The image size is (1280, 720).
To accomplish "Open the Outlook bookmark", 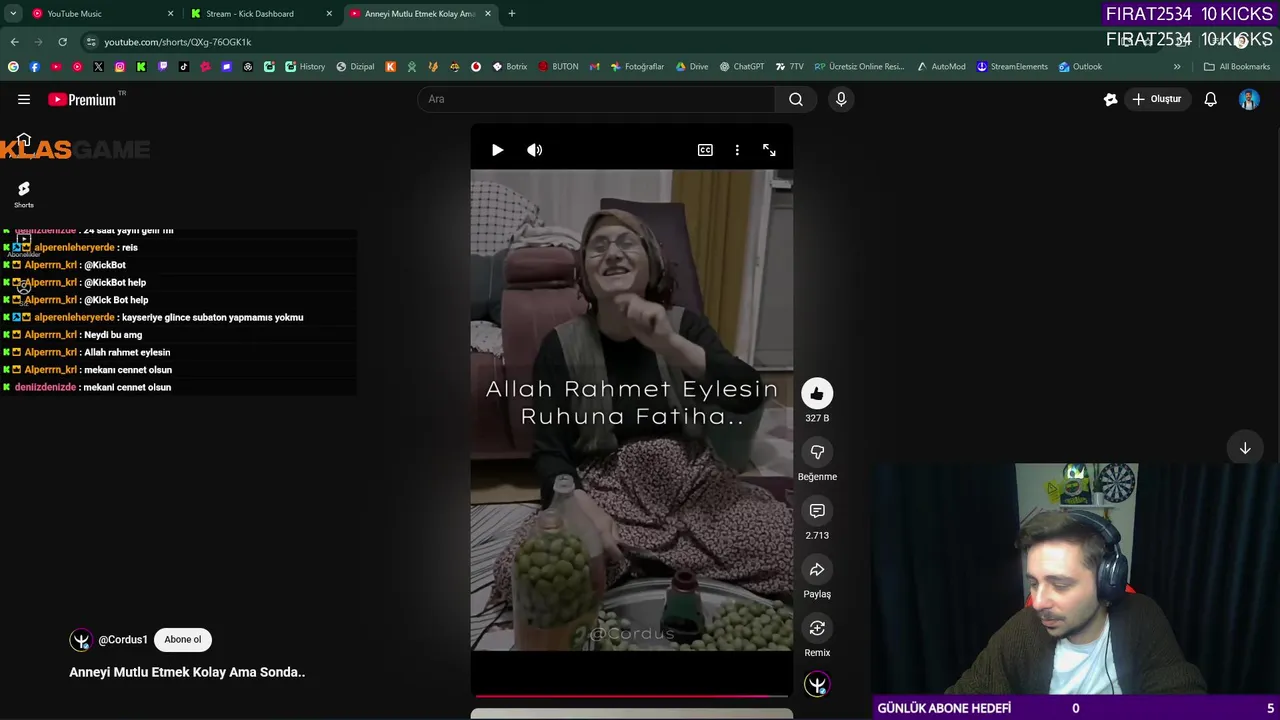I will tap(1080, 67).
